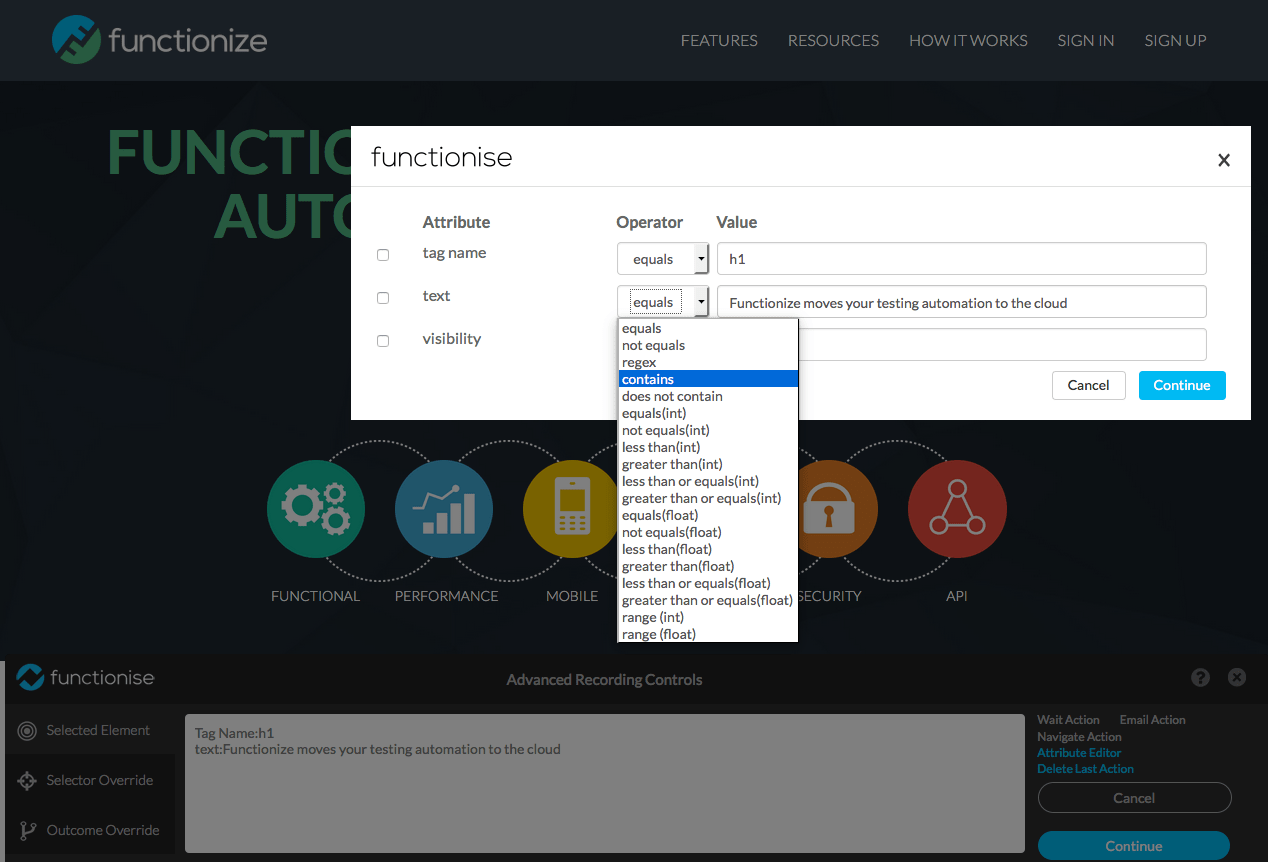This screenshot has height=862, width=1268.
Task: Click the API label
Action: tap(957, 596)
